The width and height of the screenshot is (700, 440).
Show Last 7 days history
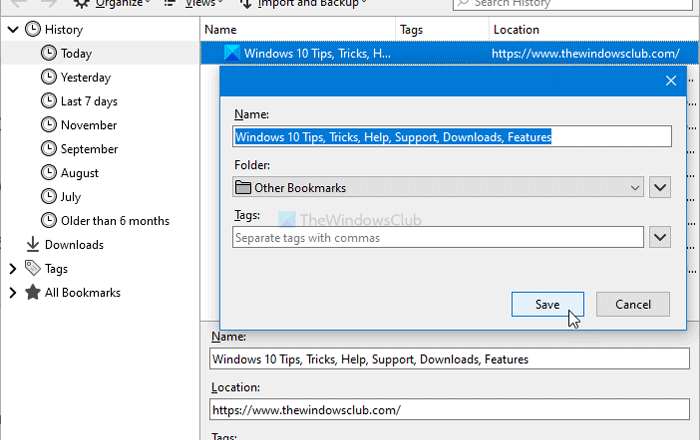point(89,101)
